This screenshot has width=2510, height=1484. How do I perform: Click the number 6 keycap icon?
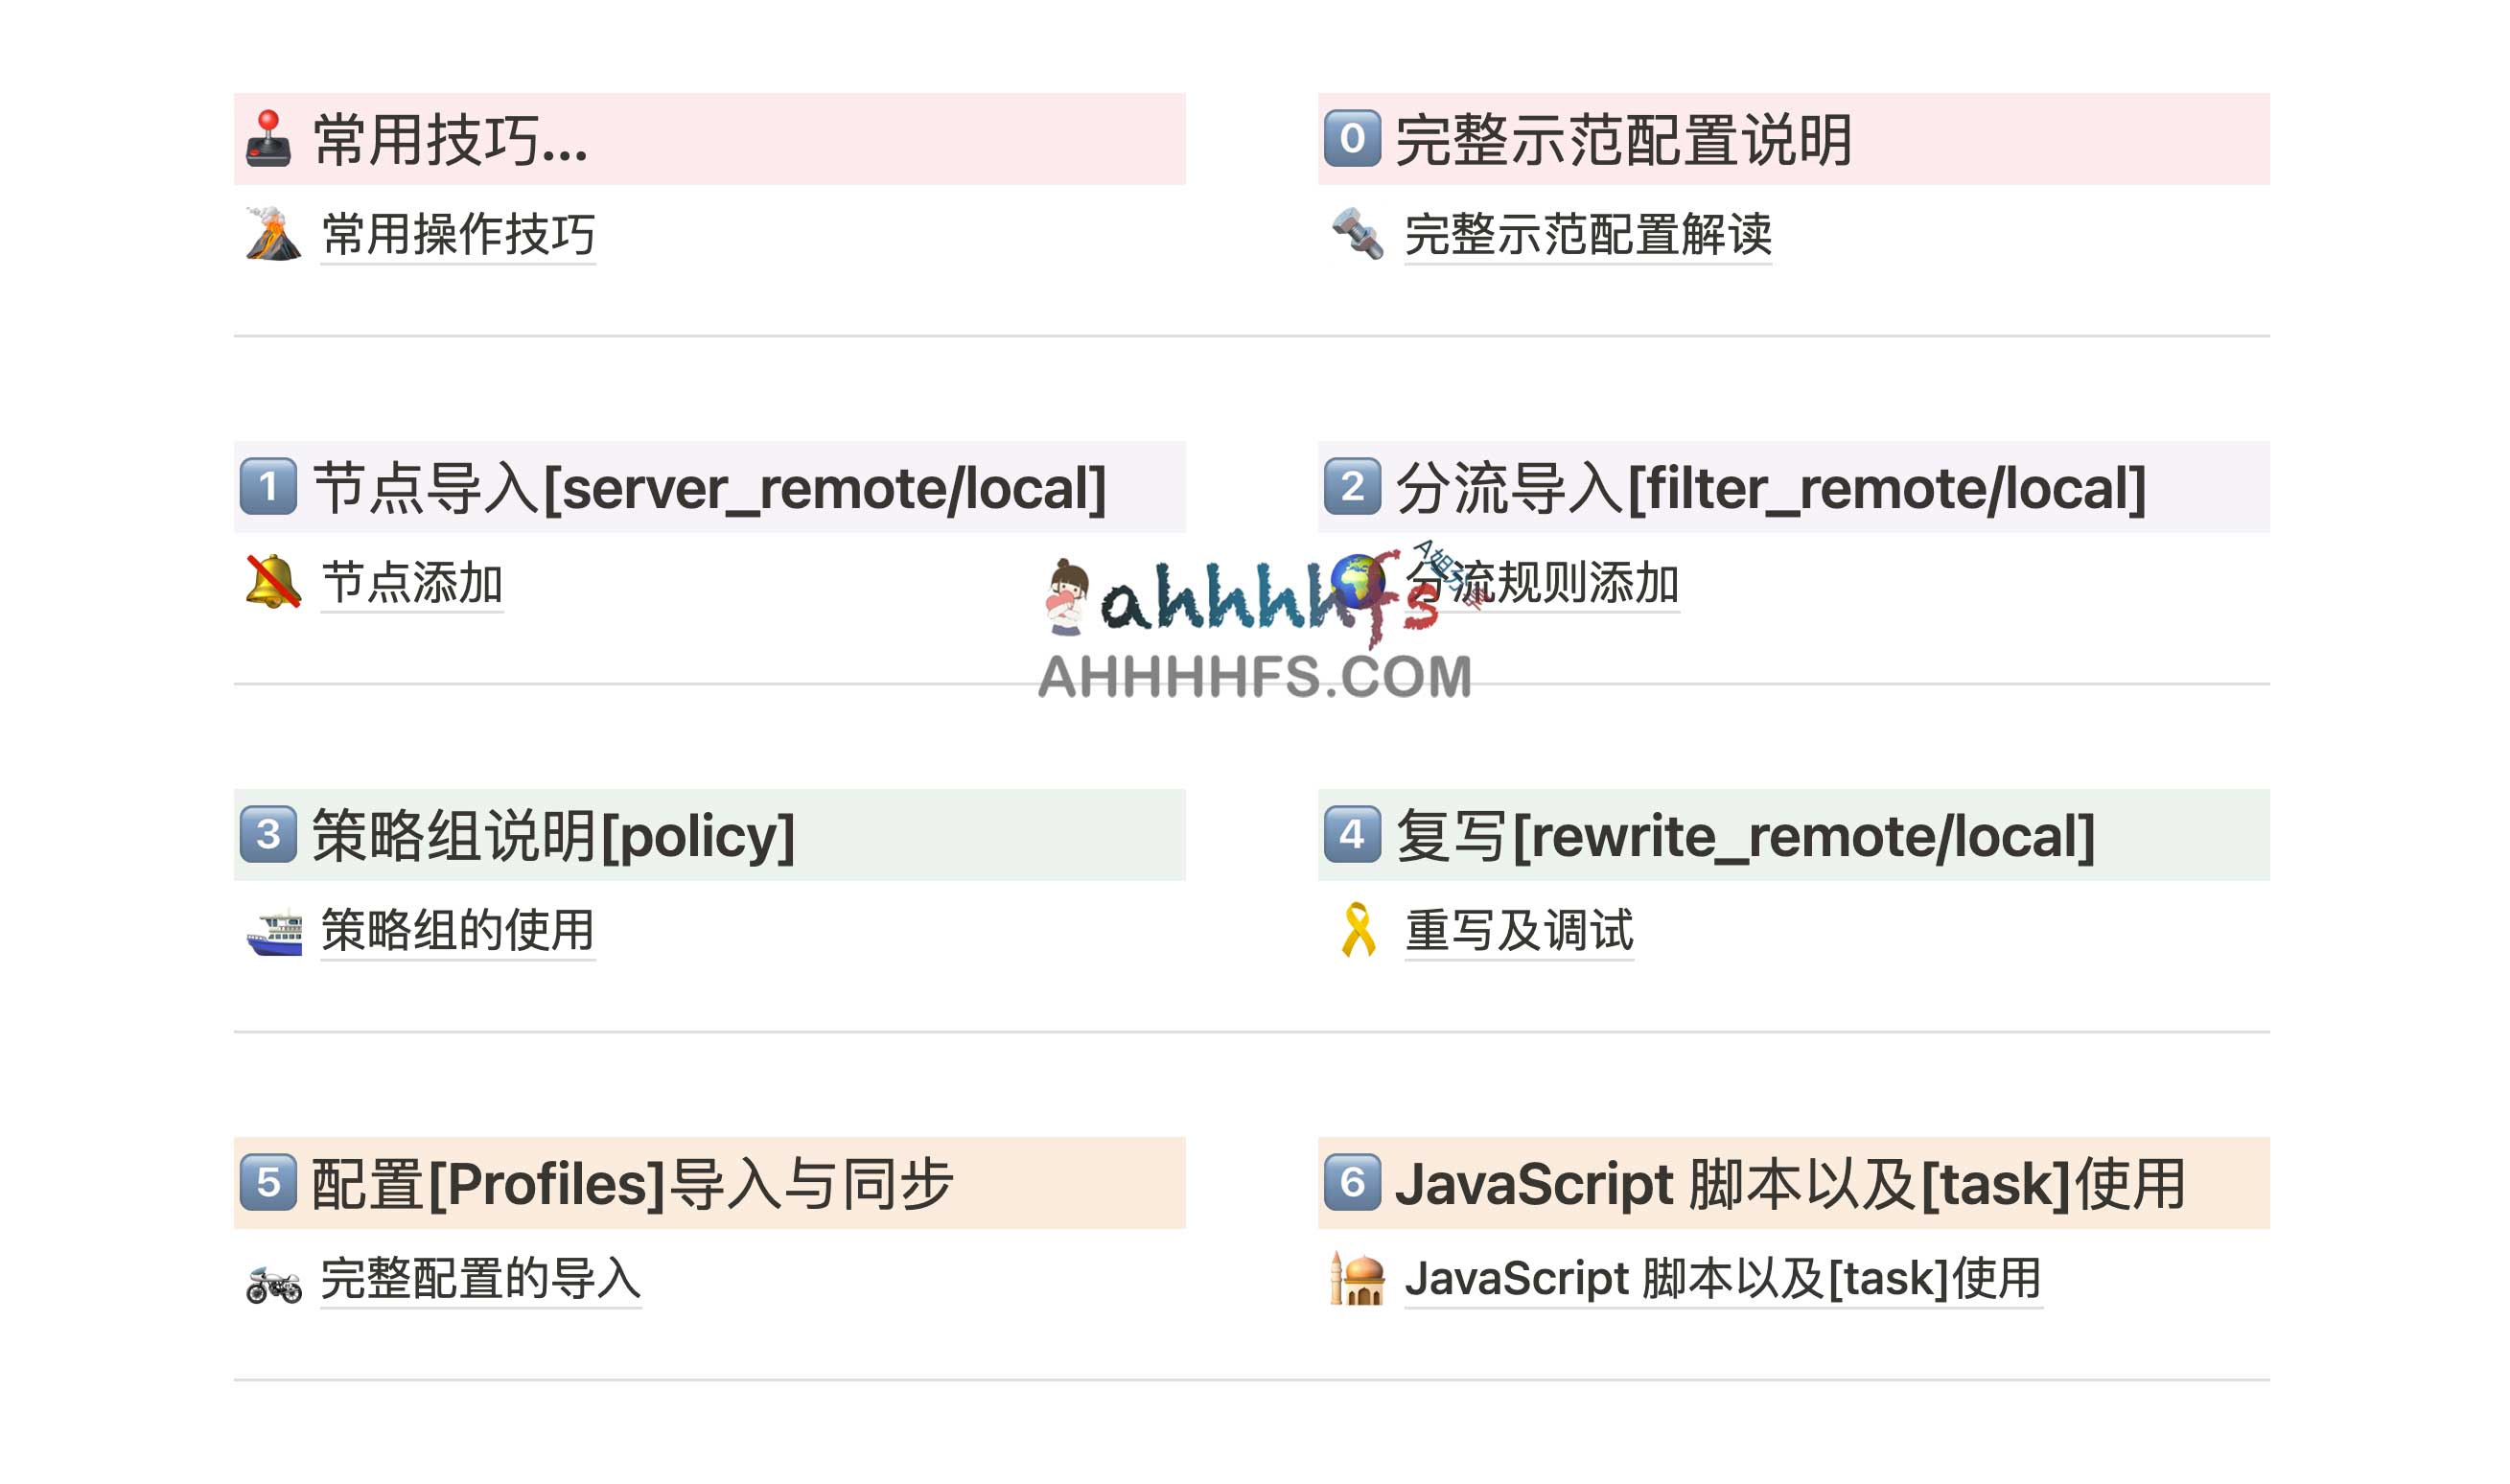click(x=1352, y=1183)
